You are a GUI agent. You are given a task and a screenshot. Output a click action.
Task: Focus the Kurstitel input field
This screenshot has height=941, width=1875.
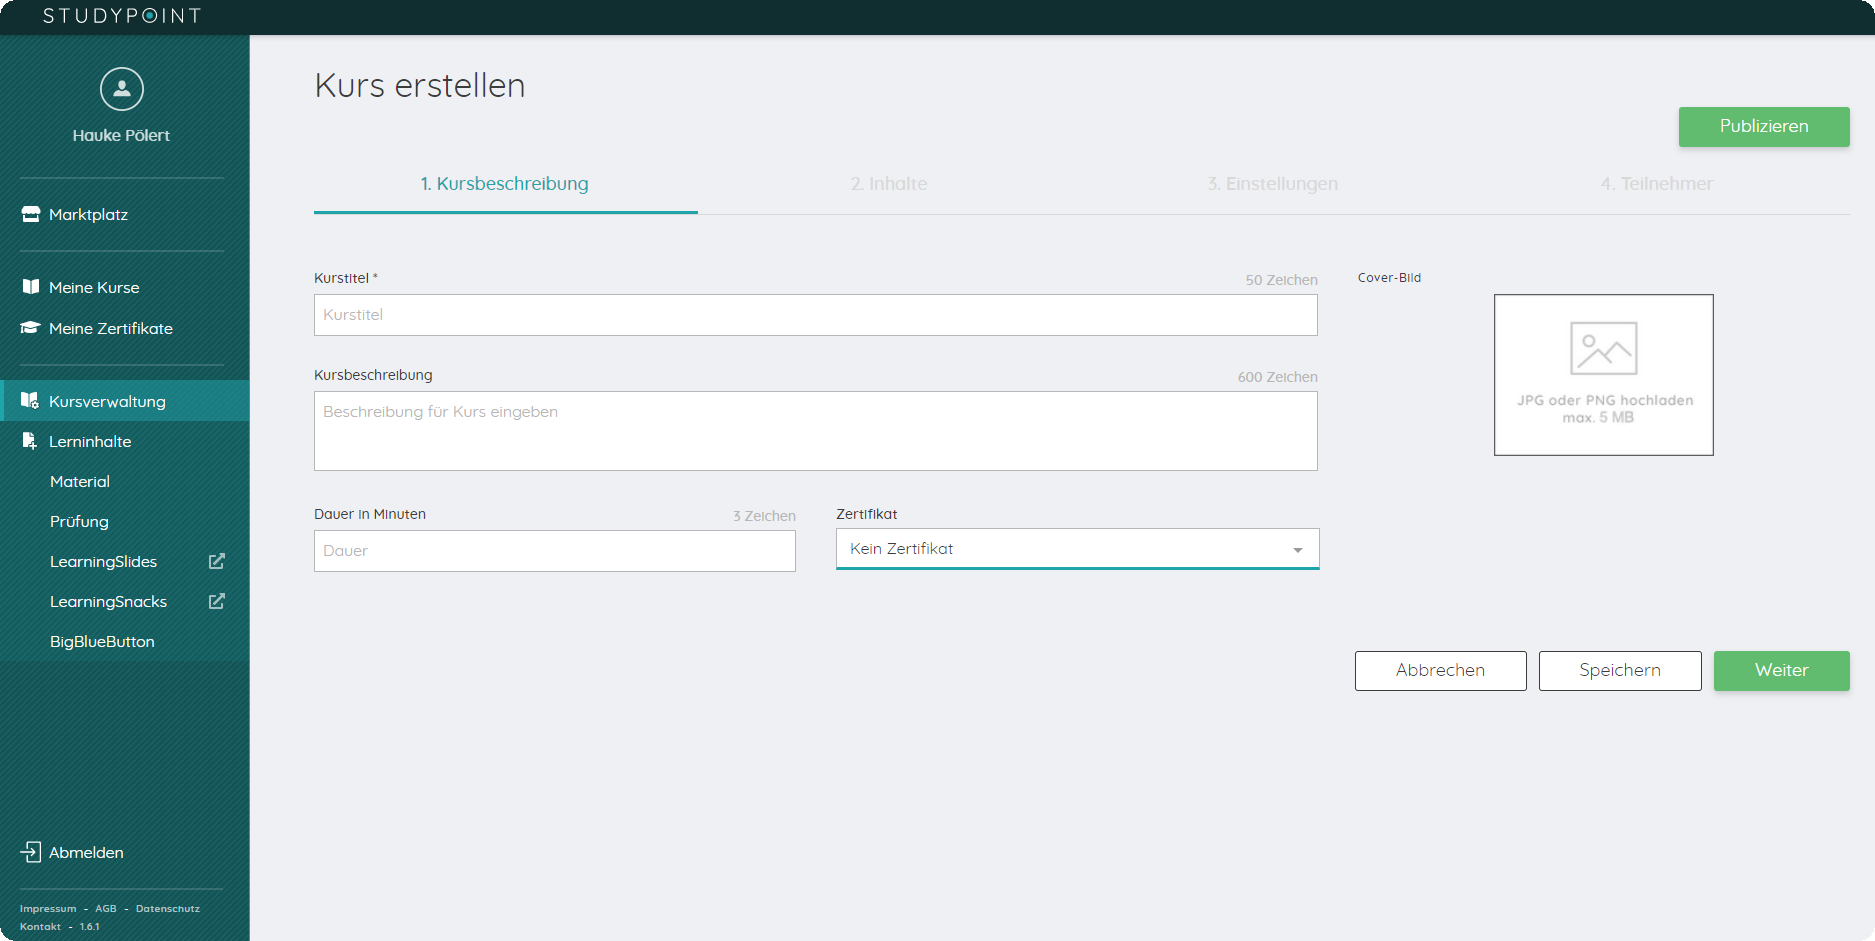coord(815,315)
